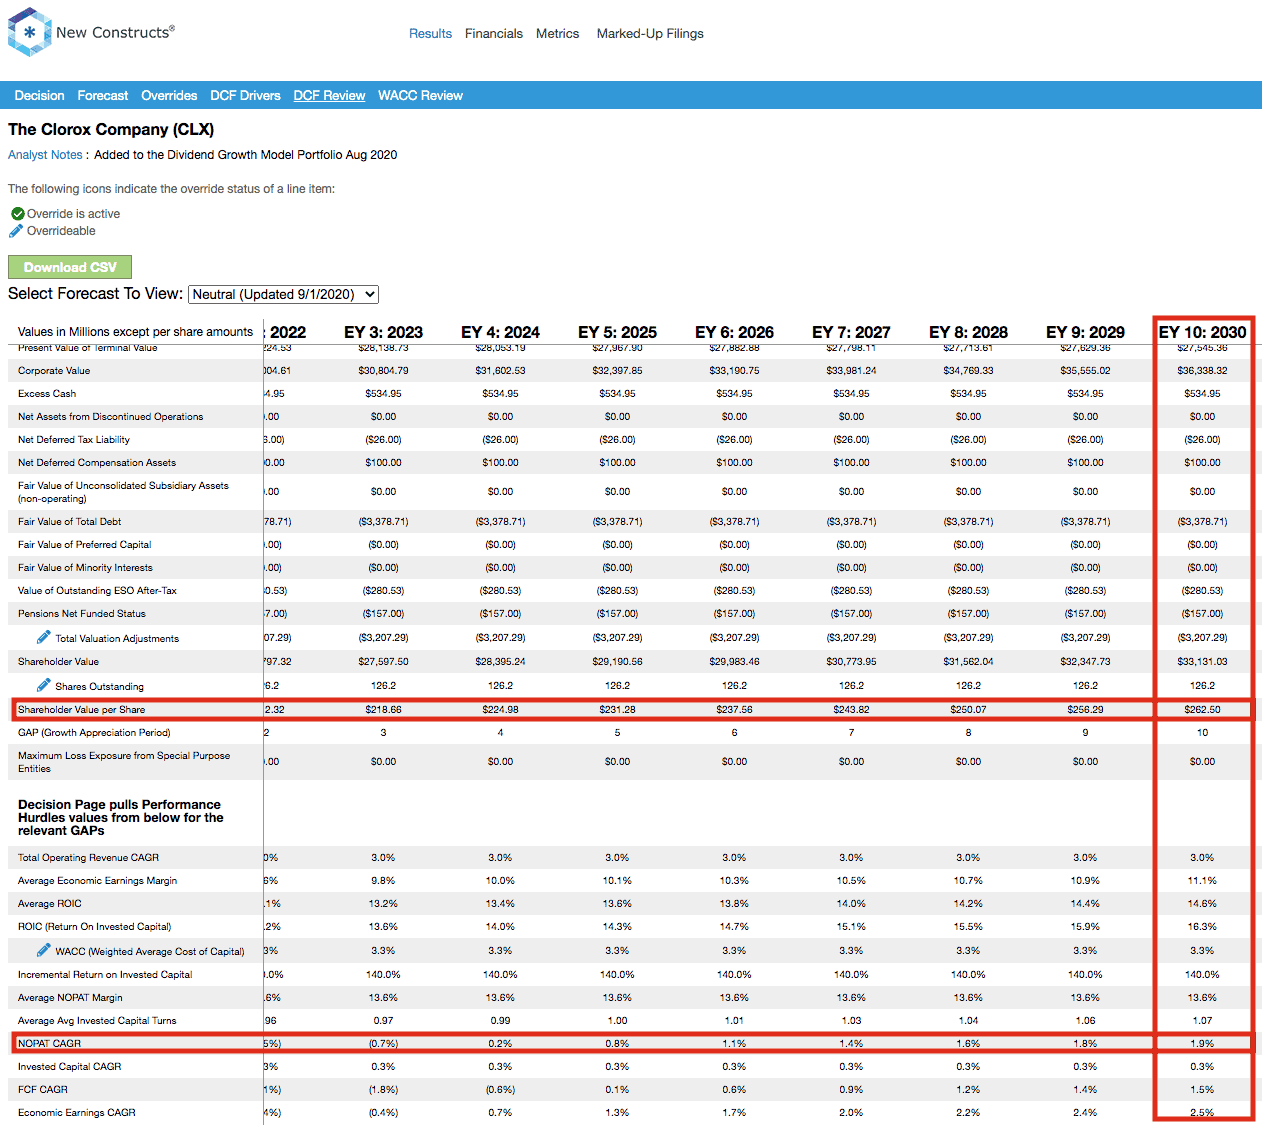Screen dimensions: 1262x1125
Task: Click per-share value $218.66
Action: [383, 710]
